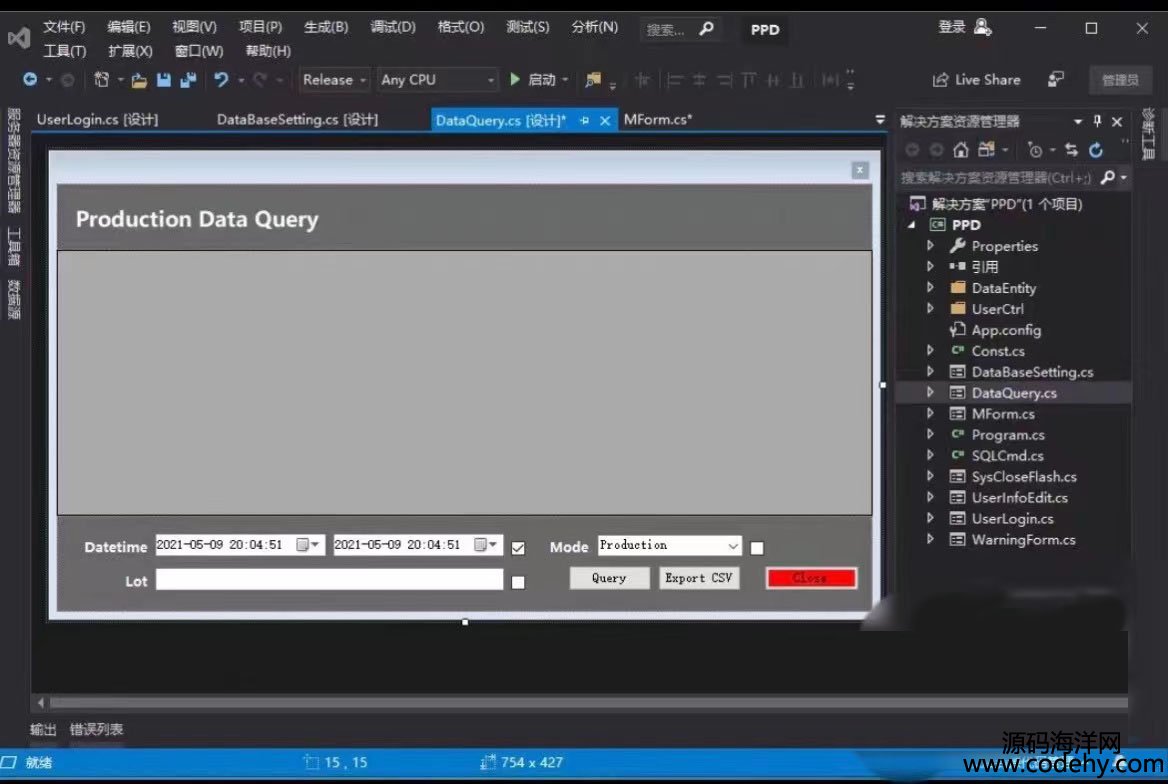
Task: Collapse the PPD project node
Action: (912, 224)
